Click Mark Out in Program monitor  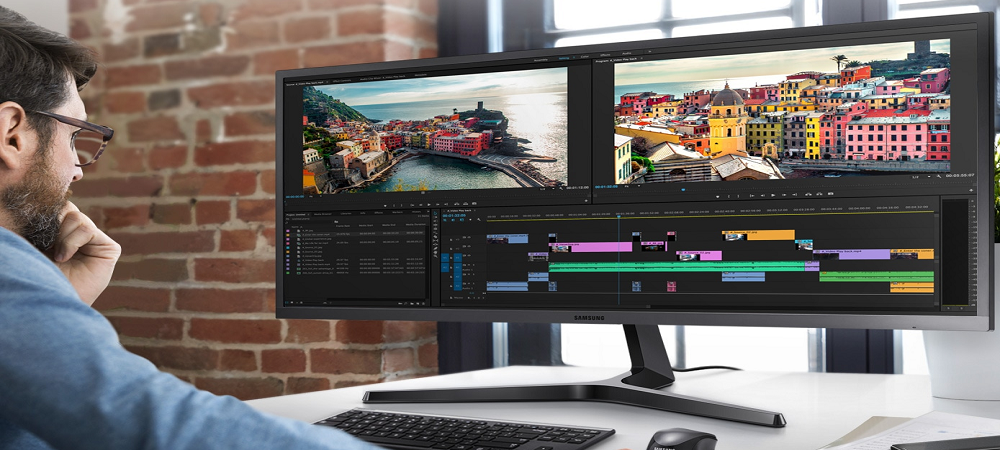click(739, 196)
